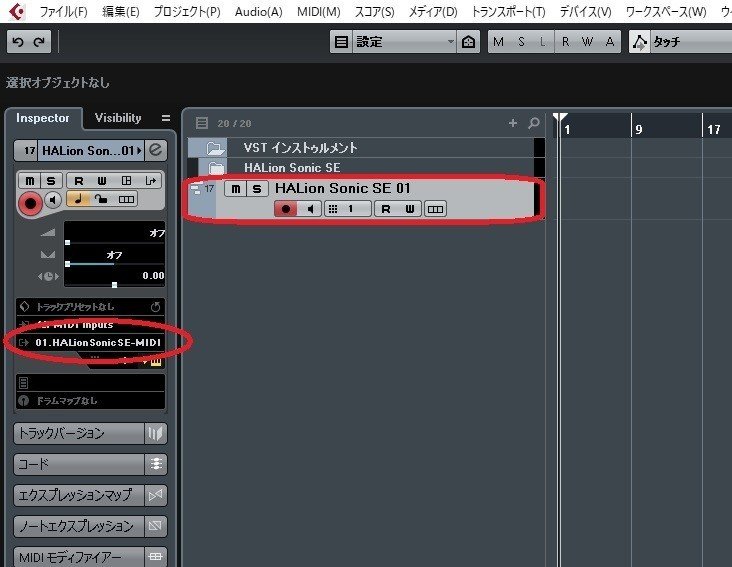Mute the HALion Sonic SE 01 track
Image resolution: width=732 pixels, height=567 pixels.
pyautogui.click(x=236, y=189)
